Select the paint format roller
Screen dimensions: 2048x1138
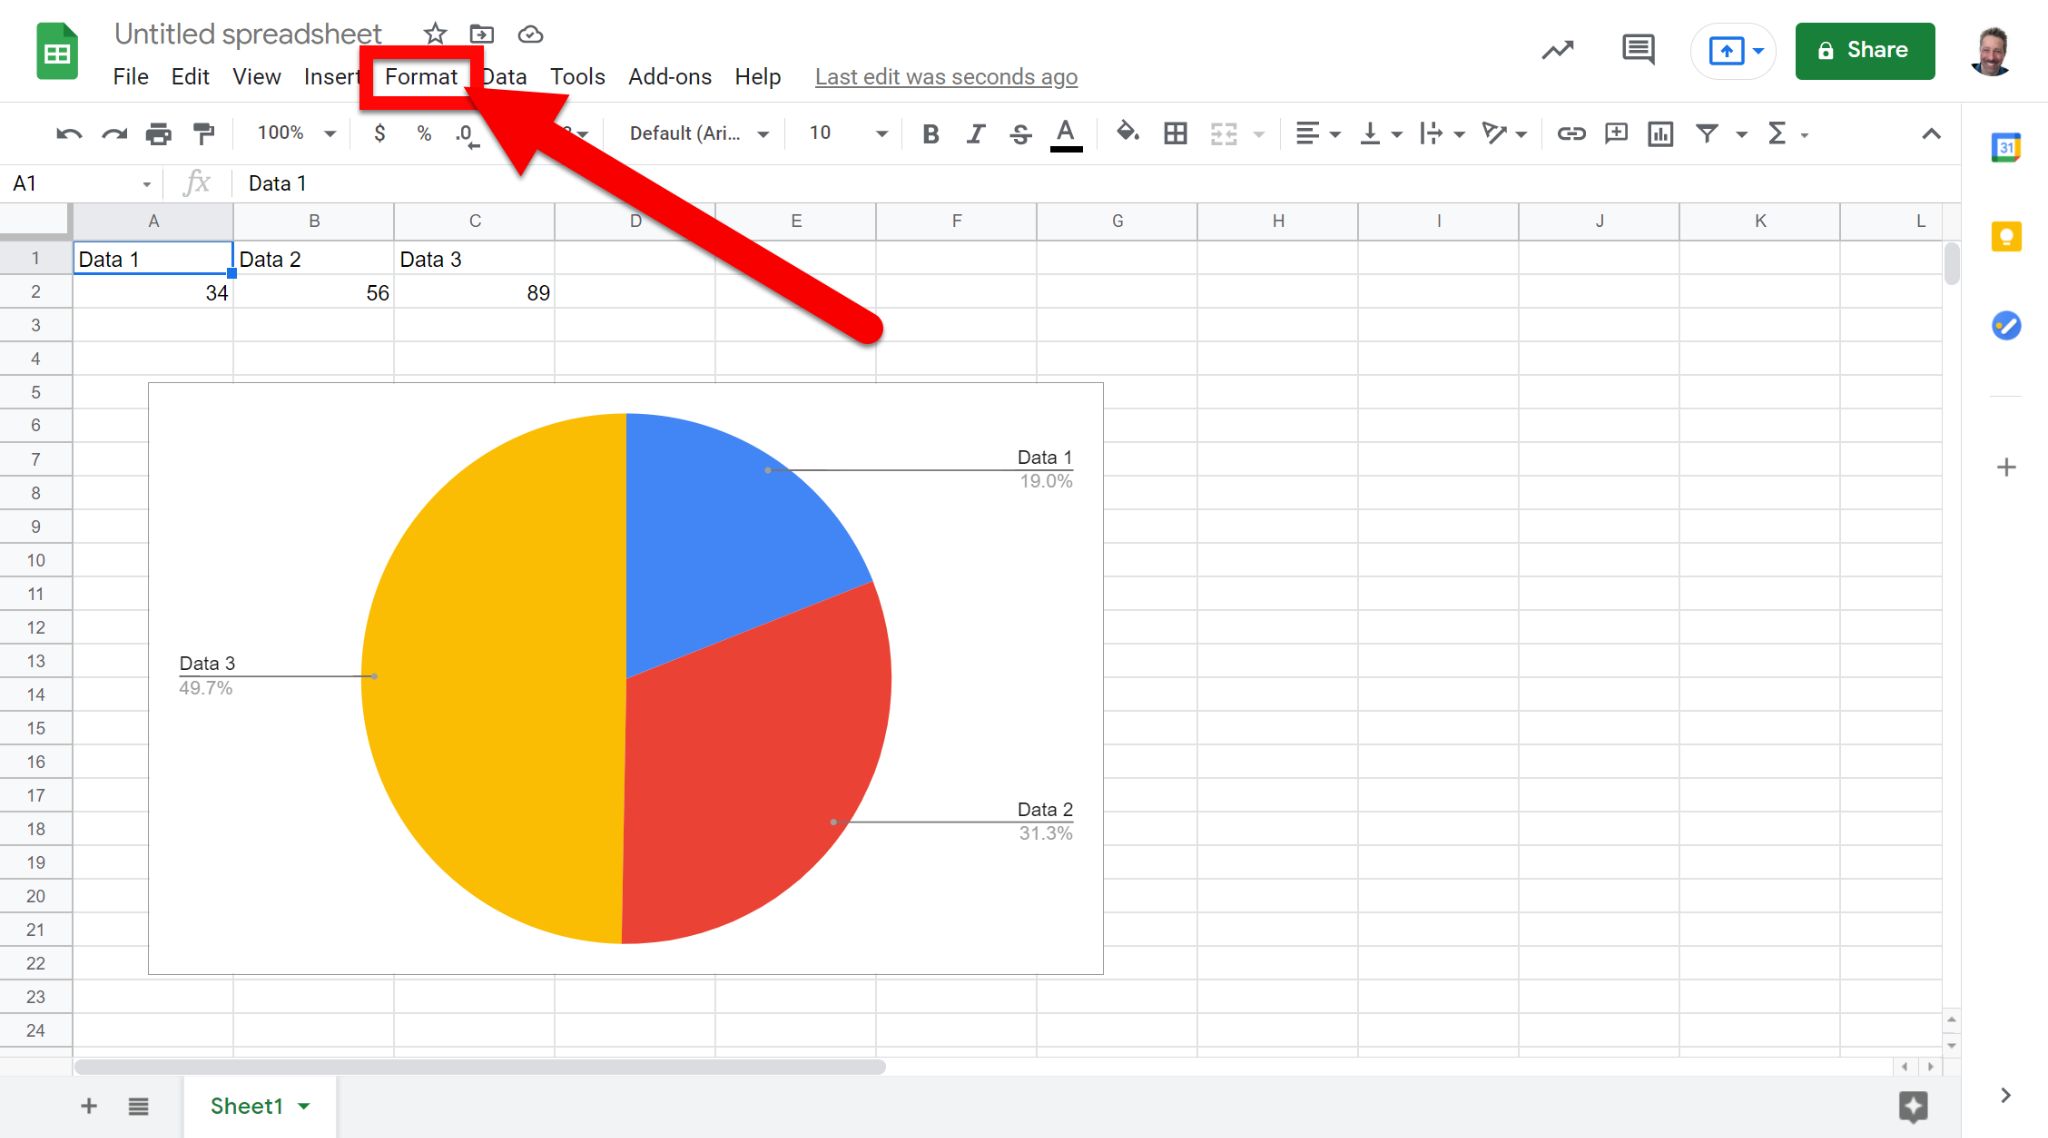[x=204, y=134]
